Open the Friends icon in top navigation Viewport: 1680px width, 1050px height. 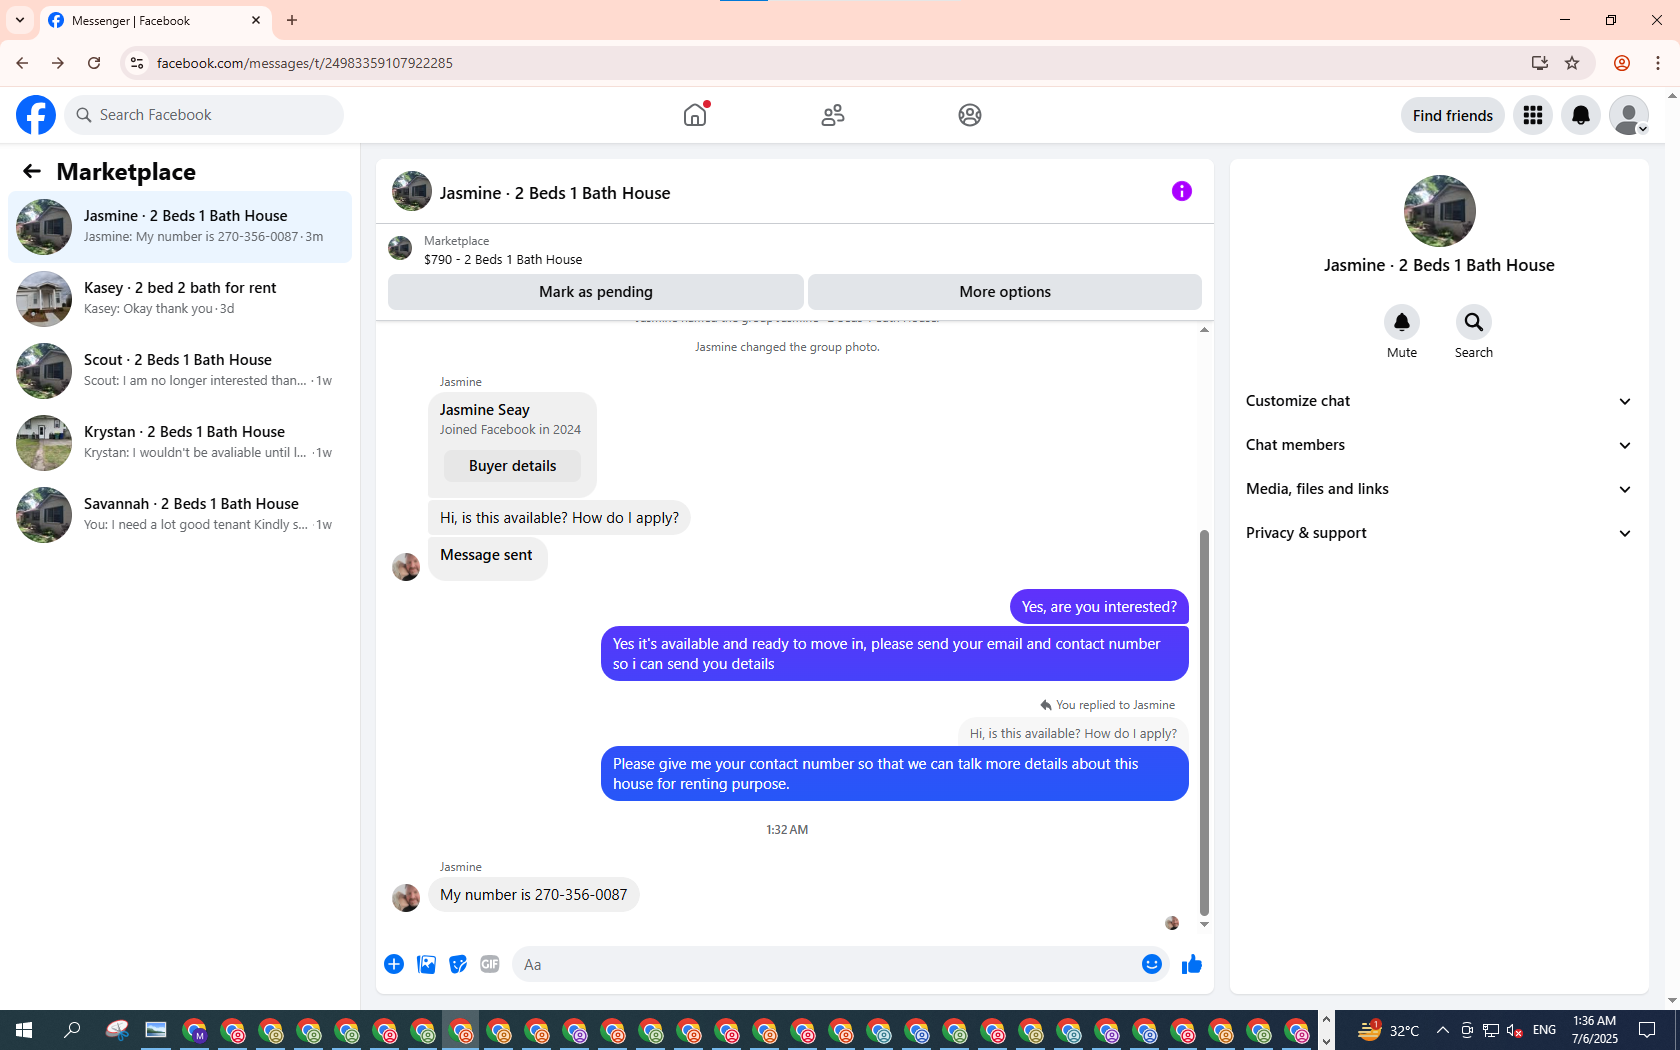(x=833, y=115)
